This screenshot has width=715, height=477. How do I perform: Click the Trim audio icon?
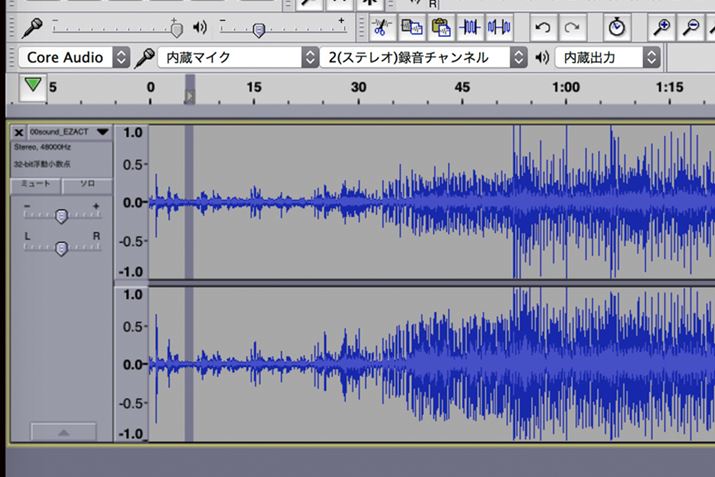tap(469, 26)
